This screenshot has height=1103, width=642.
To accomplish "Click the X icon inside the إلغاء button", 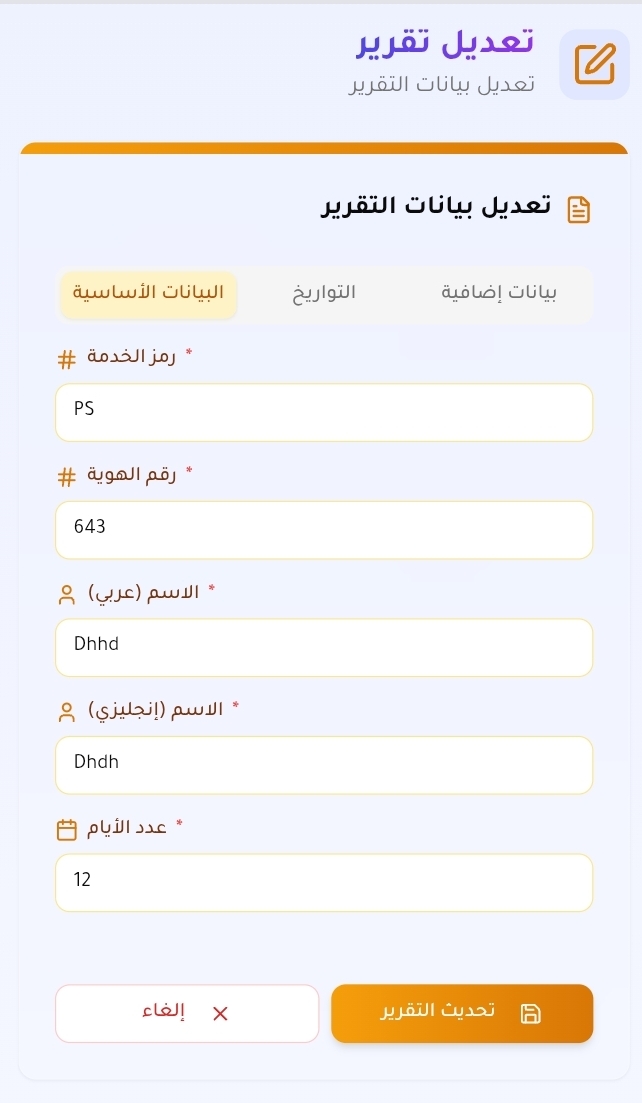I will (220, 1013).
